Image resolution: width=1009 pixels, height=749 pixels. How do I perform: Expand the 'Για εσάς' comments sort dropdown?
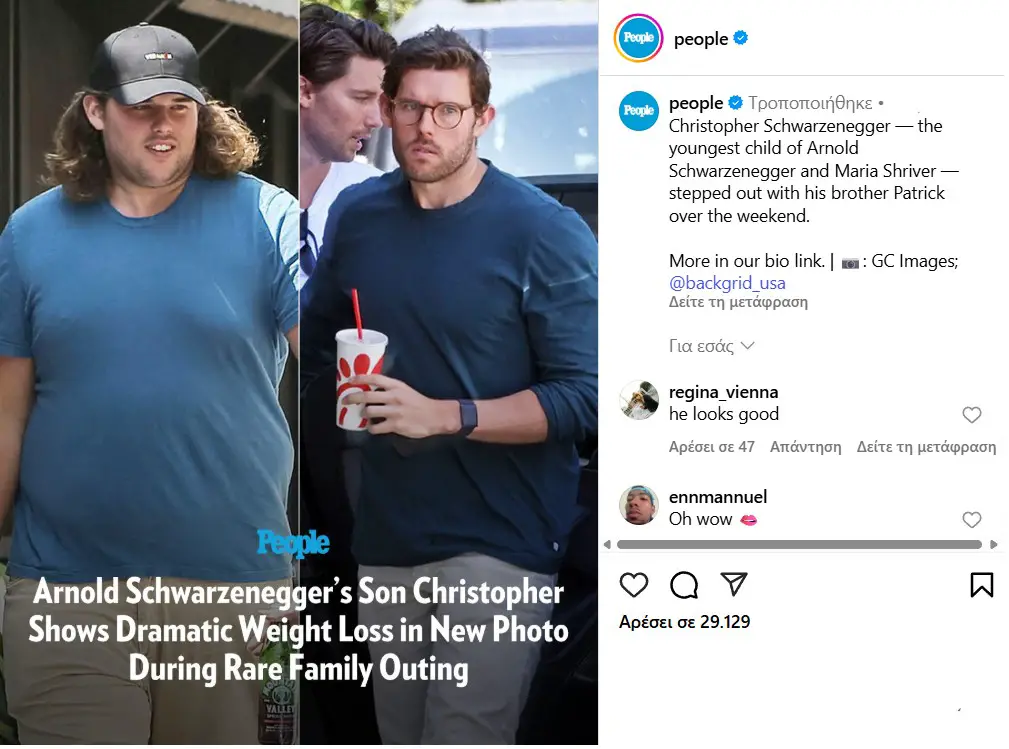tap(711, 346)
